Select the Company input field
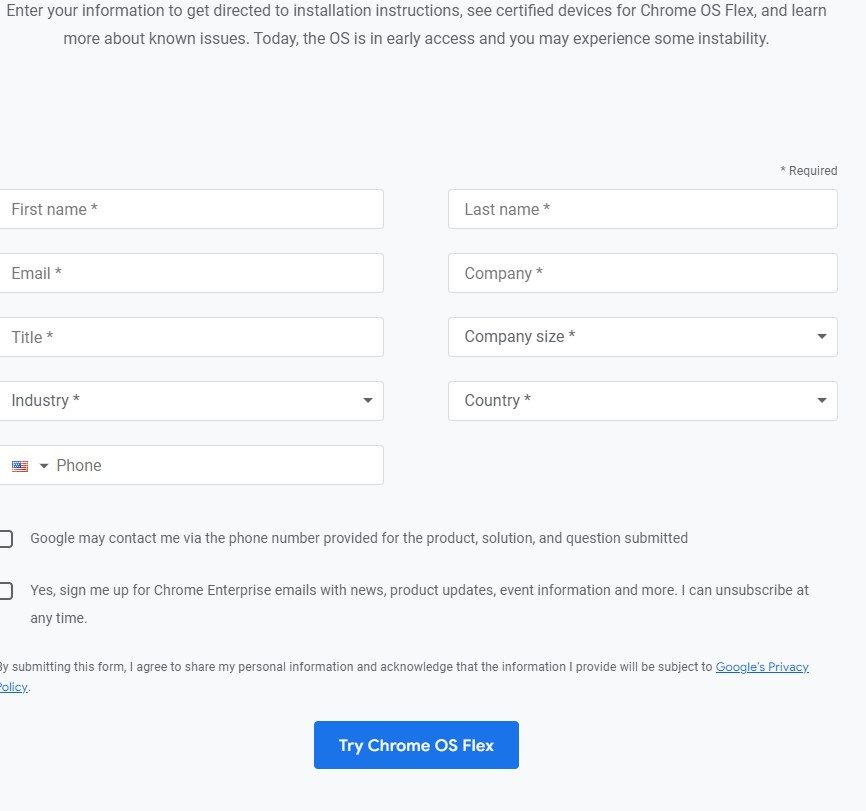Image resolution: width=866 pixels, height=811 pixels. point(643,273)
